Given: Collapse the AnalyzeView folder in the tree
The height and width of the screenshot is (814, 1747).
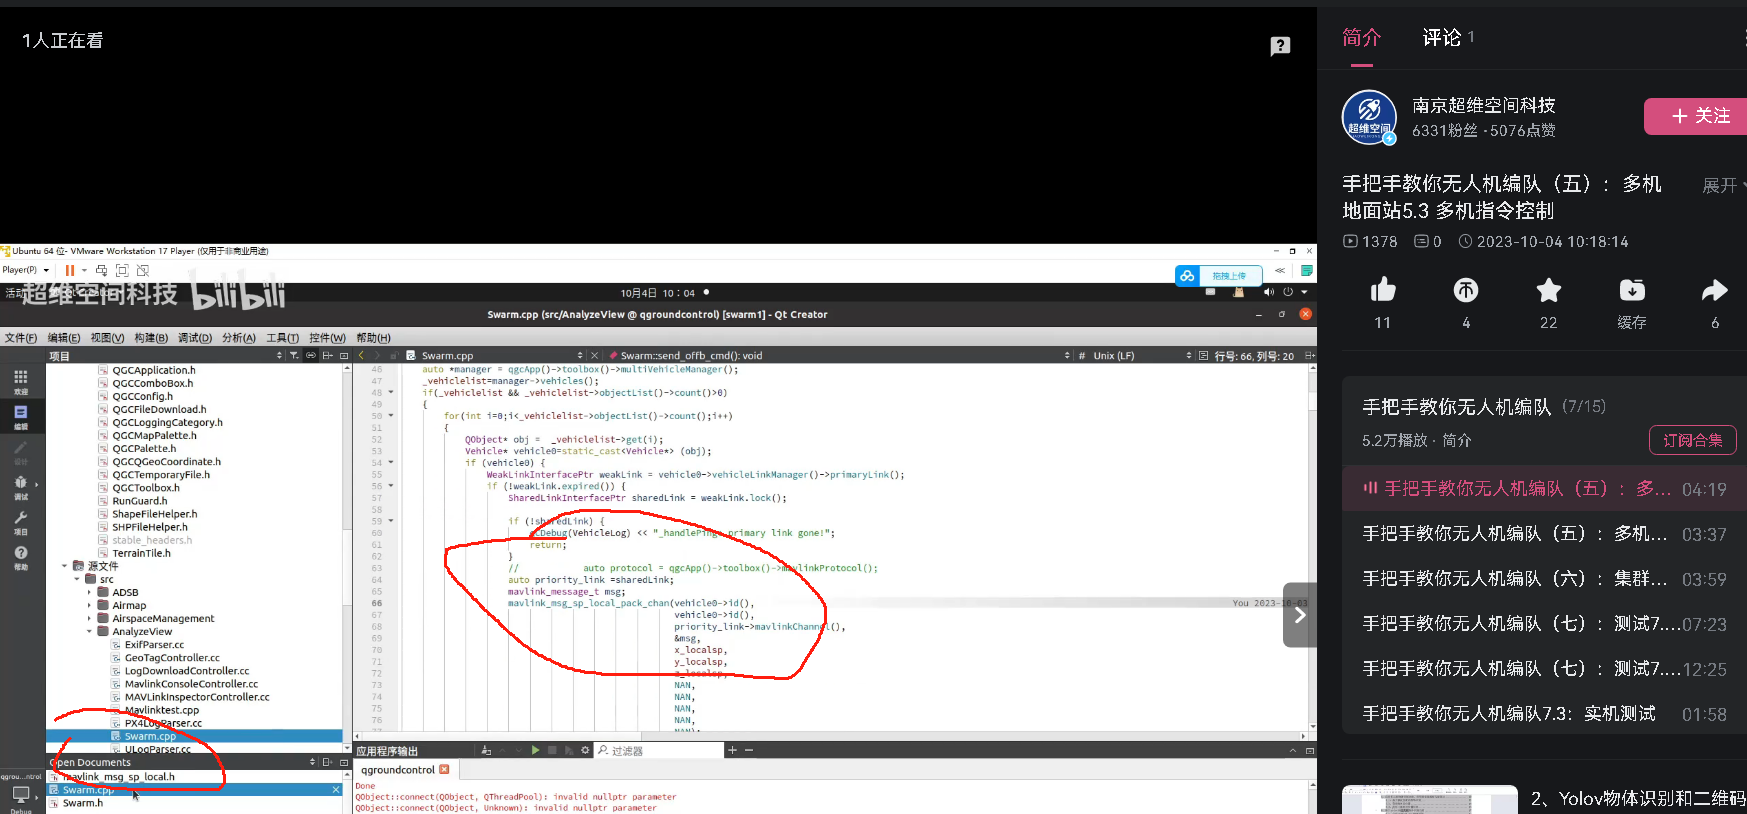Looking at the screenshot, I should coord(89,631).
